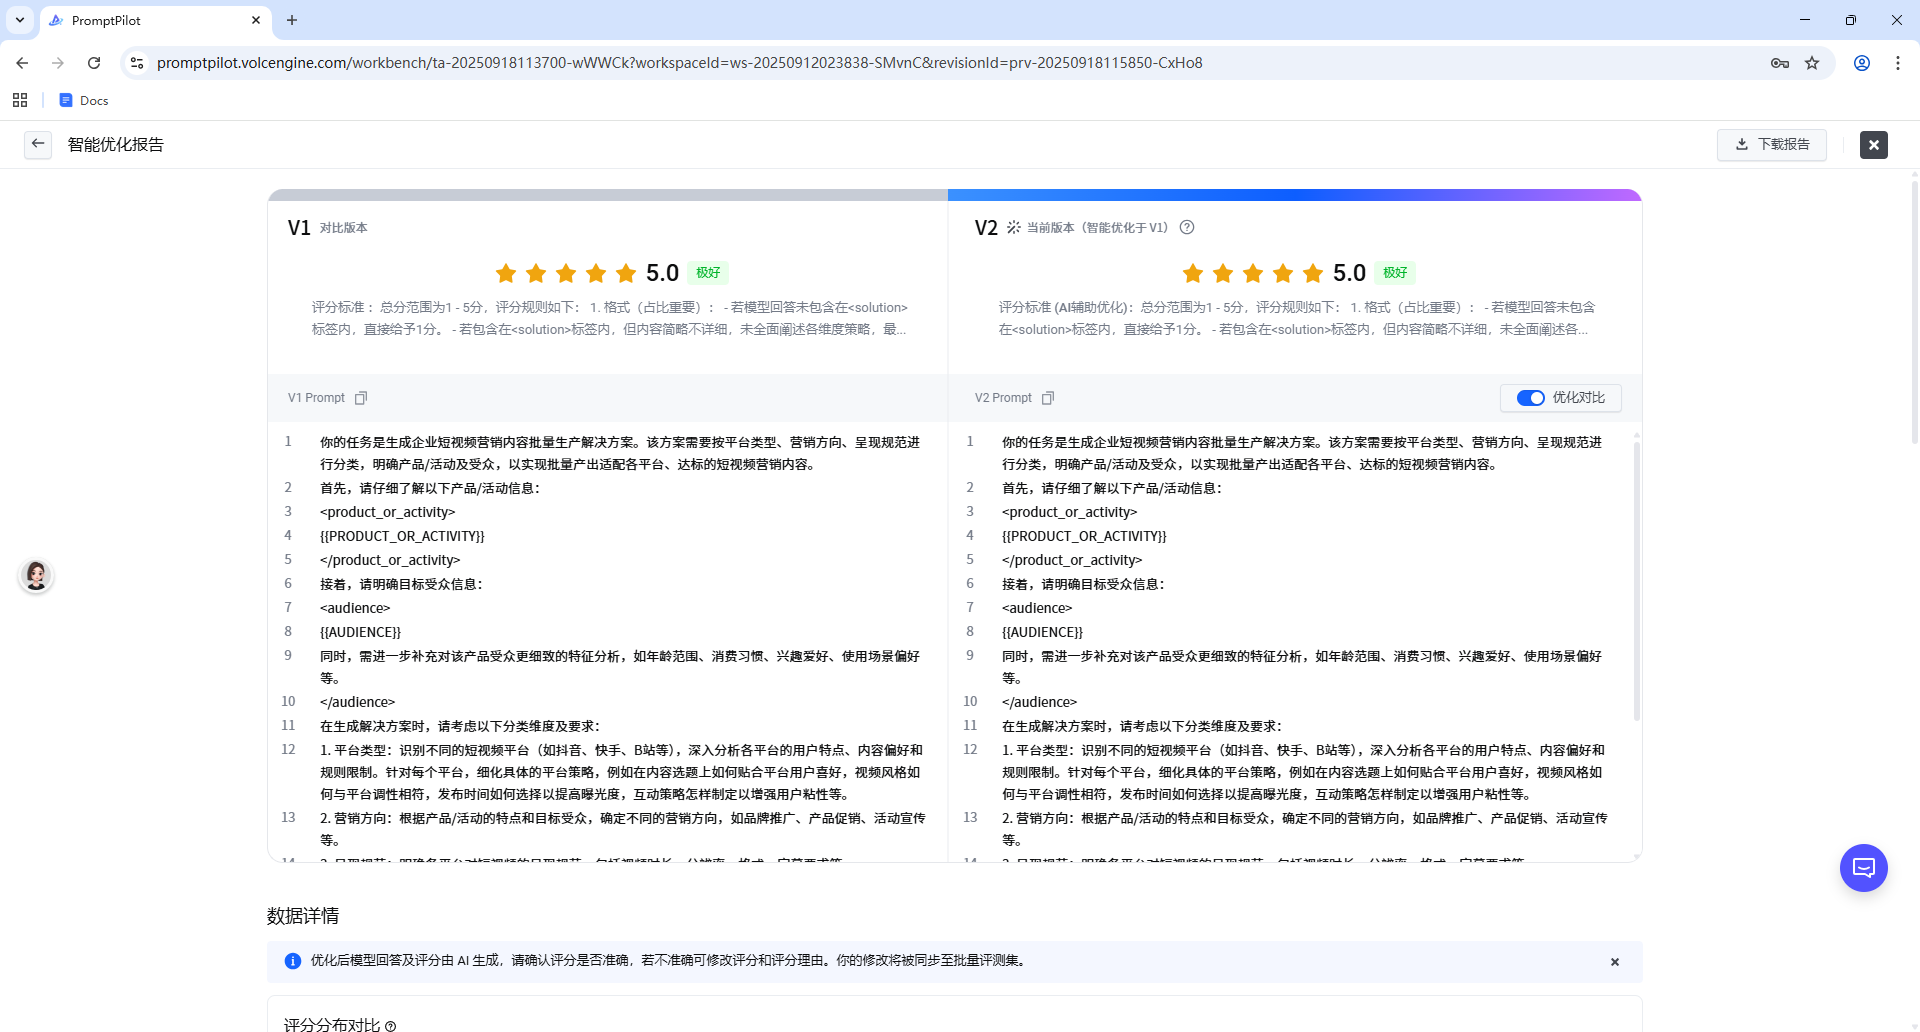Click the assistant avatar on left edge
1920x1032 pixels.
[x=36, y=576]
